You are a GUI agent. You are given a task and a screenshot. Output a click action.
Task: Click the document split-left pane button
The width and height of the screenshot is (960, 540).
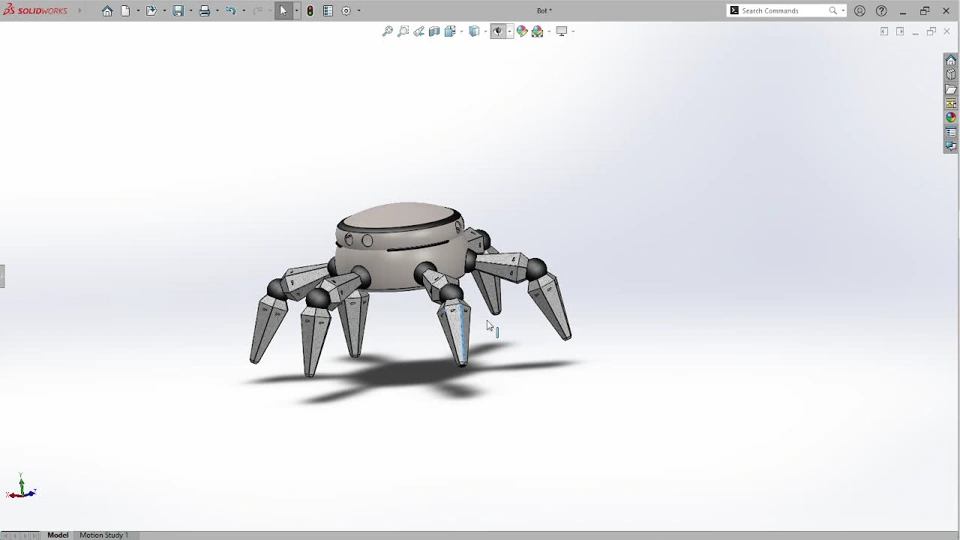coord(884,31)
